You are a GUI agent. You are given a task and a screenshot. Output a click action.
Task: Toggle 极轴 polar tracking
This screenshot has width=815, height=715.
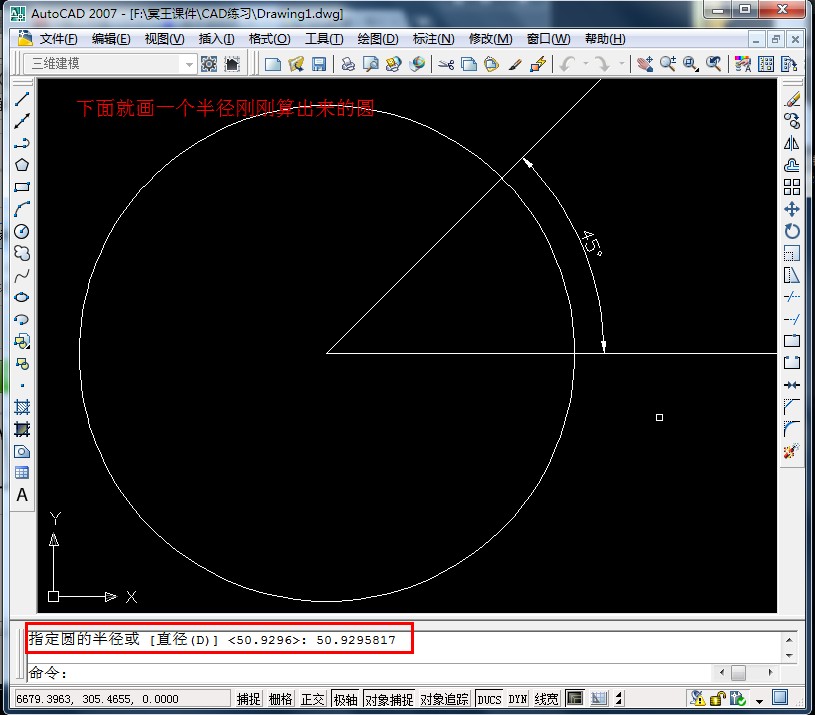[346, 699]
